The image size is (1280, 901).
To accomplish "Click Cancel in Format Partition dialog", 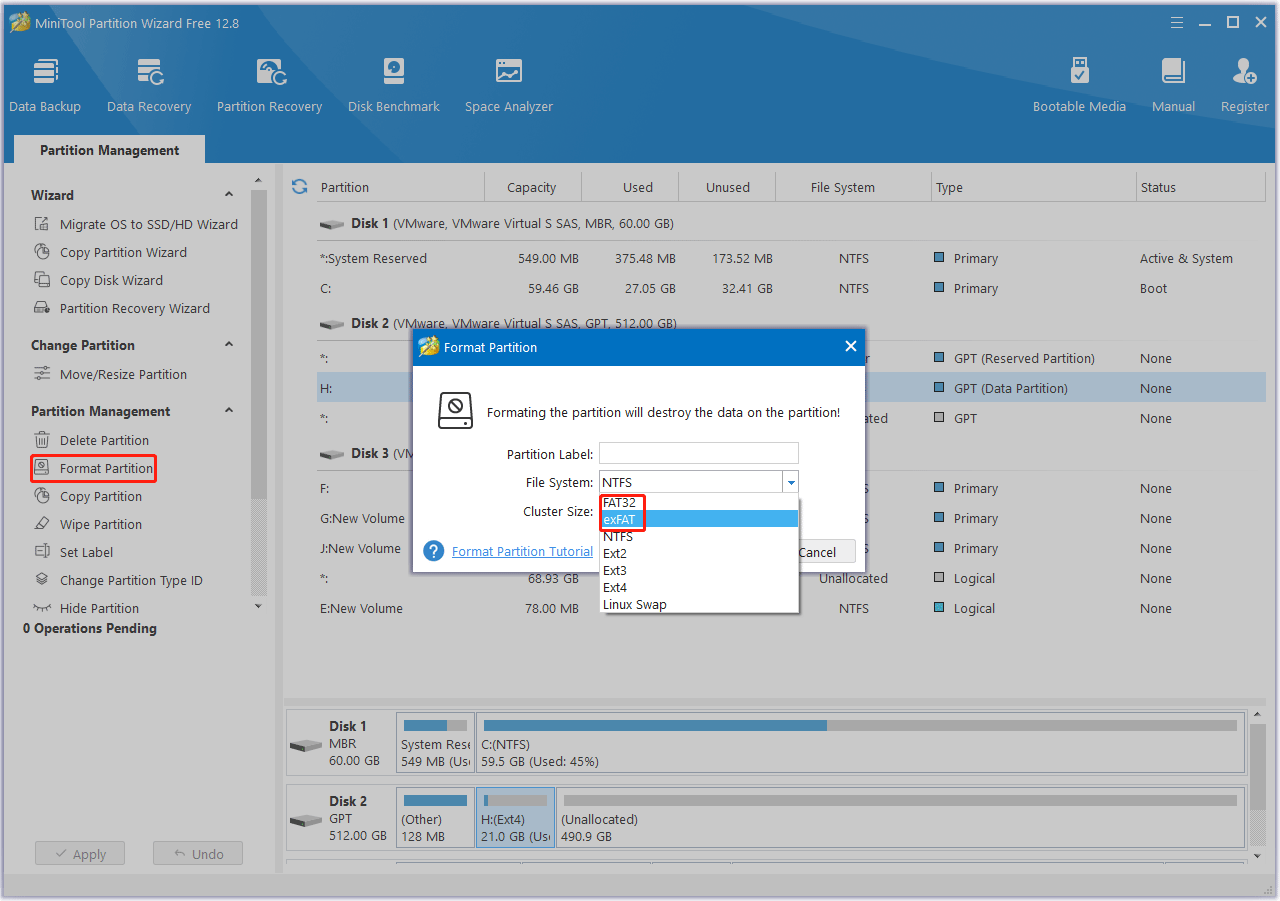I will pos(826,552).
